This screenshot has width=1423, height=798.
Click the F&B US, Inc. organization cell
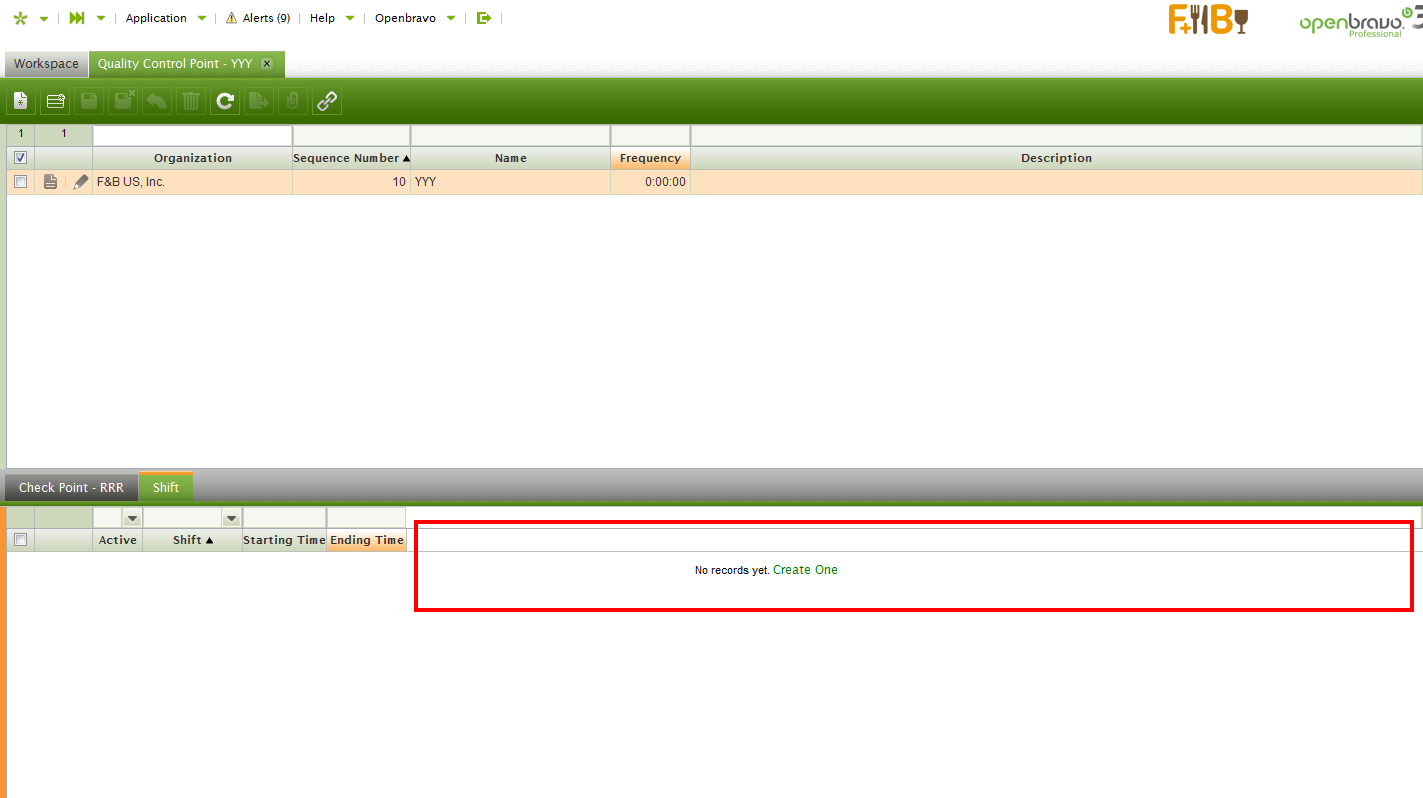click(193, 182)
